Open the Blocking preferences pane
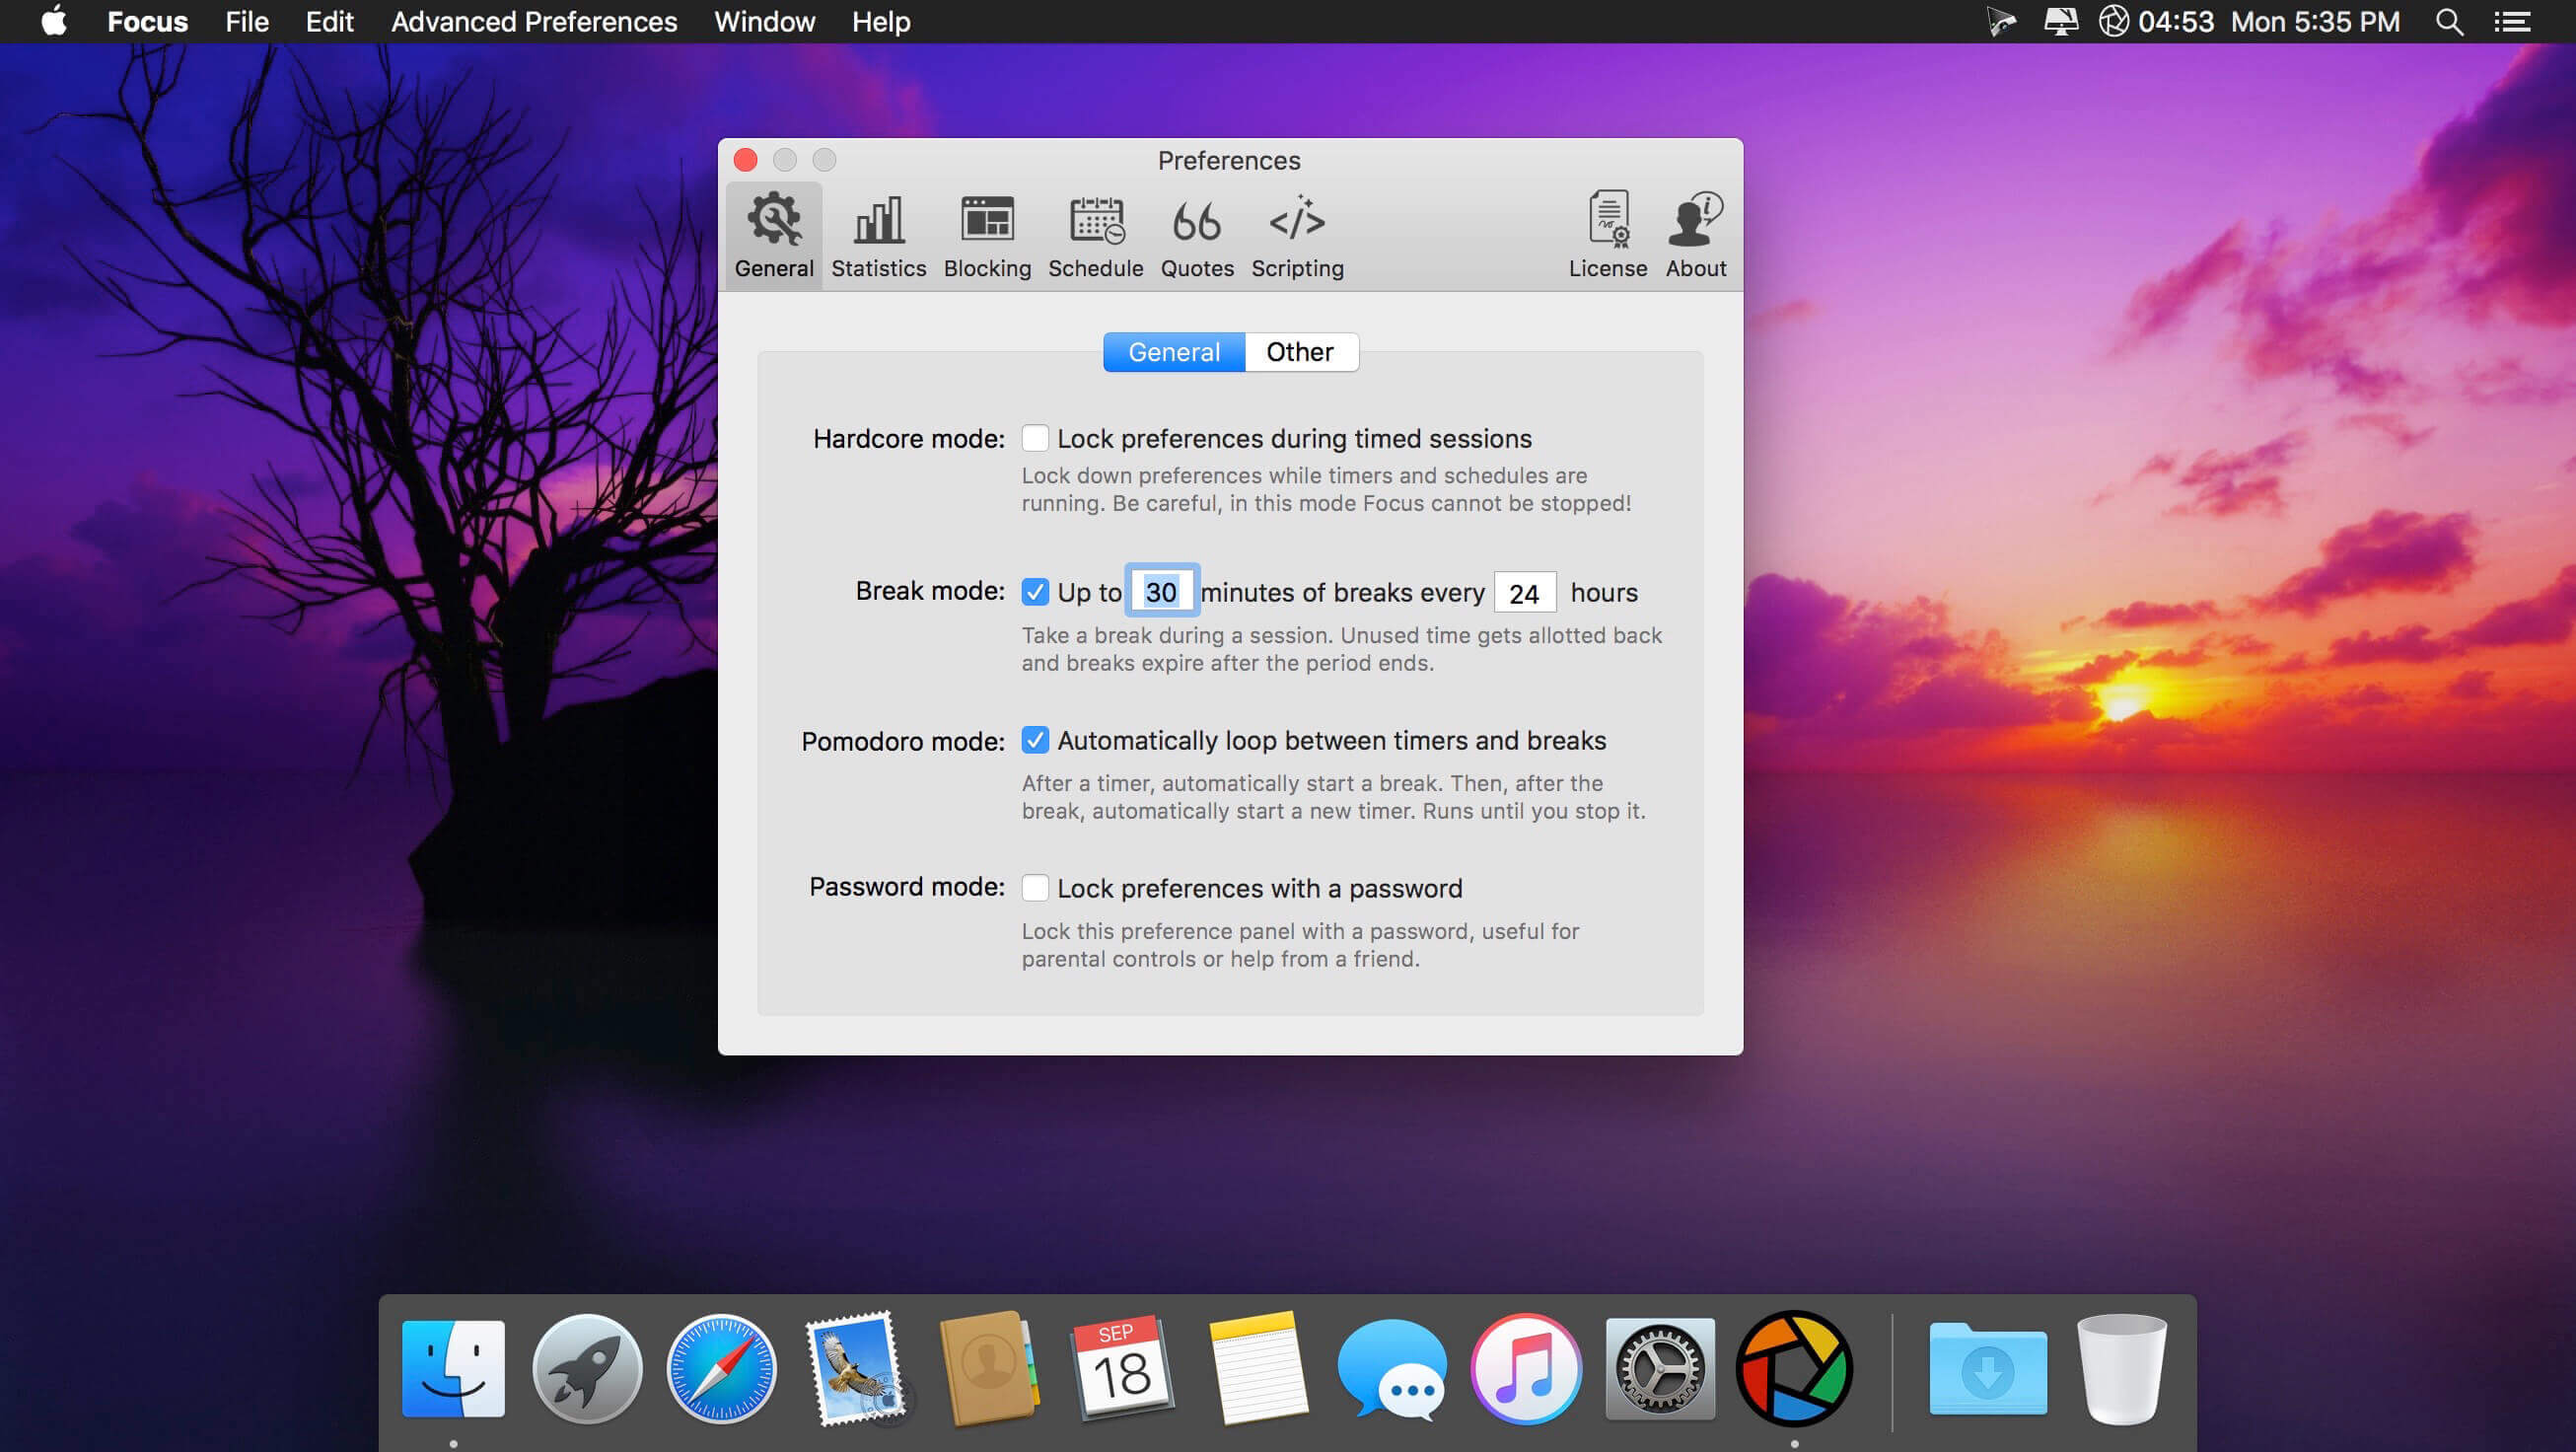 [987, 236]
